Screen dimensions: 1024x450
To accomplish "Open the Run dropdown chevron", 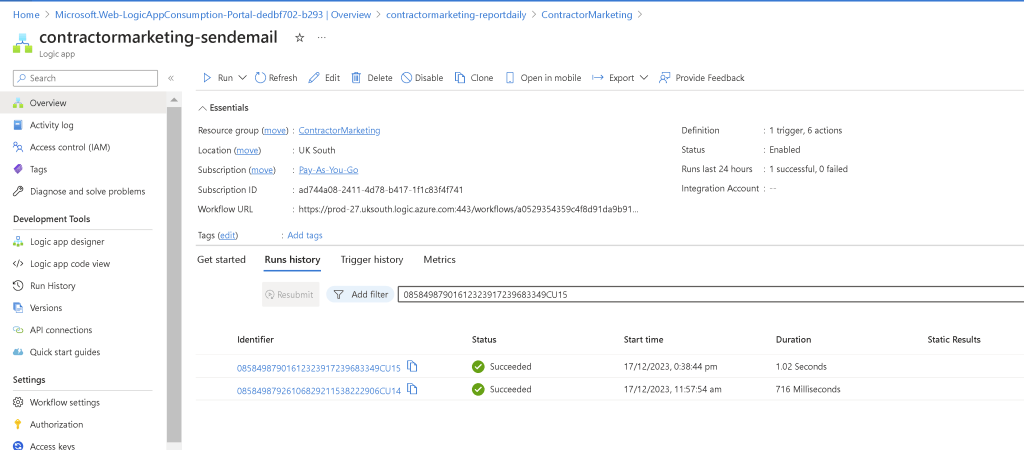I will [x=242, y=78].
